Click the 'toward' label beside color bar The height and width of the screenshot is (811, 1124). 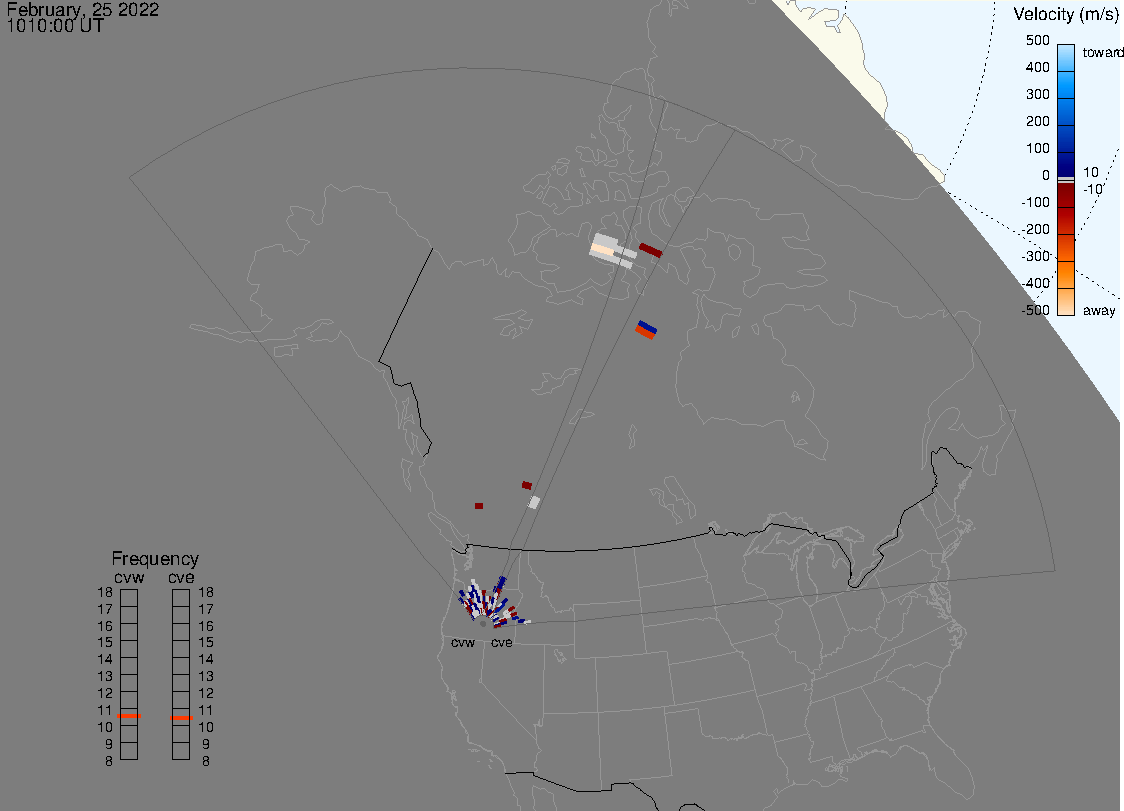(1102, 52)
